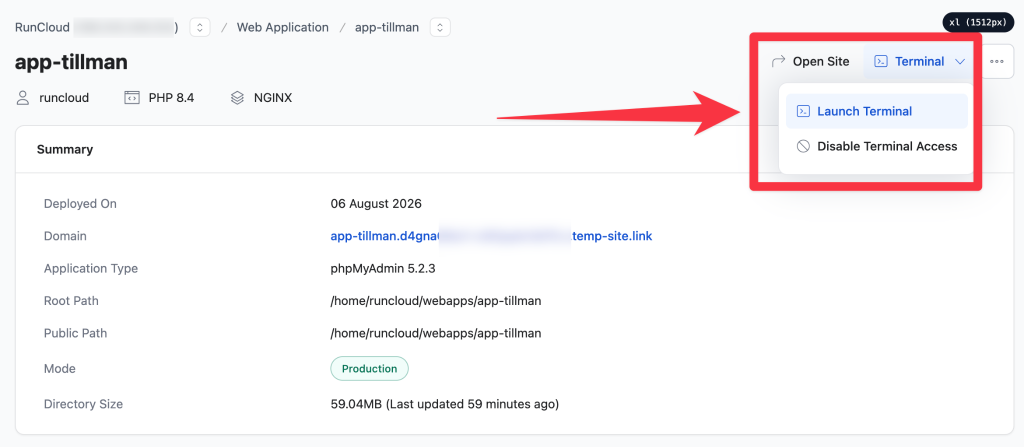
Task: Click the user icon beside runcloud
Action: click(24, 98)
